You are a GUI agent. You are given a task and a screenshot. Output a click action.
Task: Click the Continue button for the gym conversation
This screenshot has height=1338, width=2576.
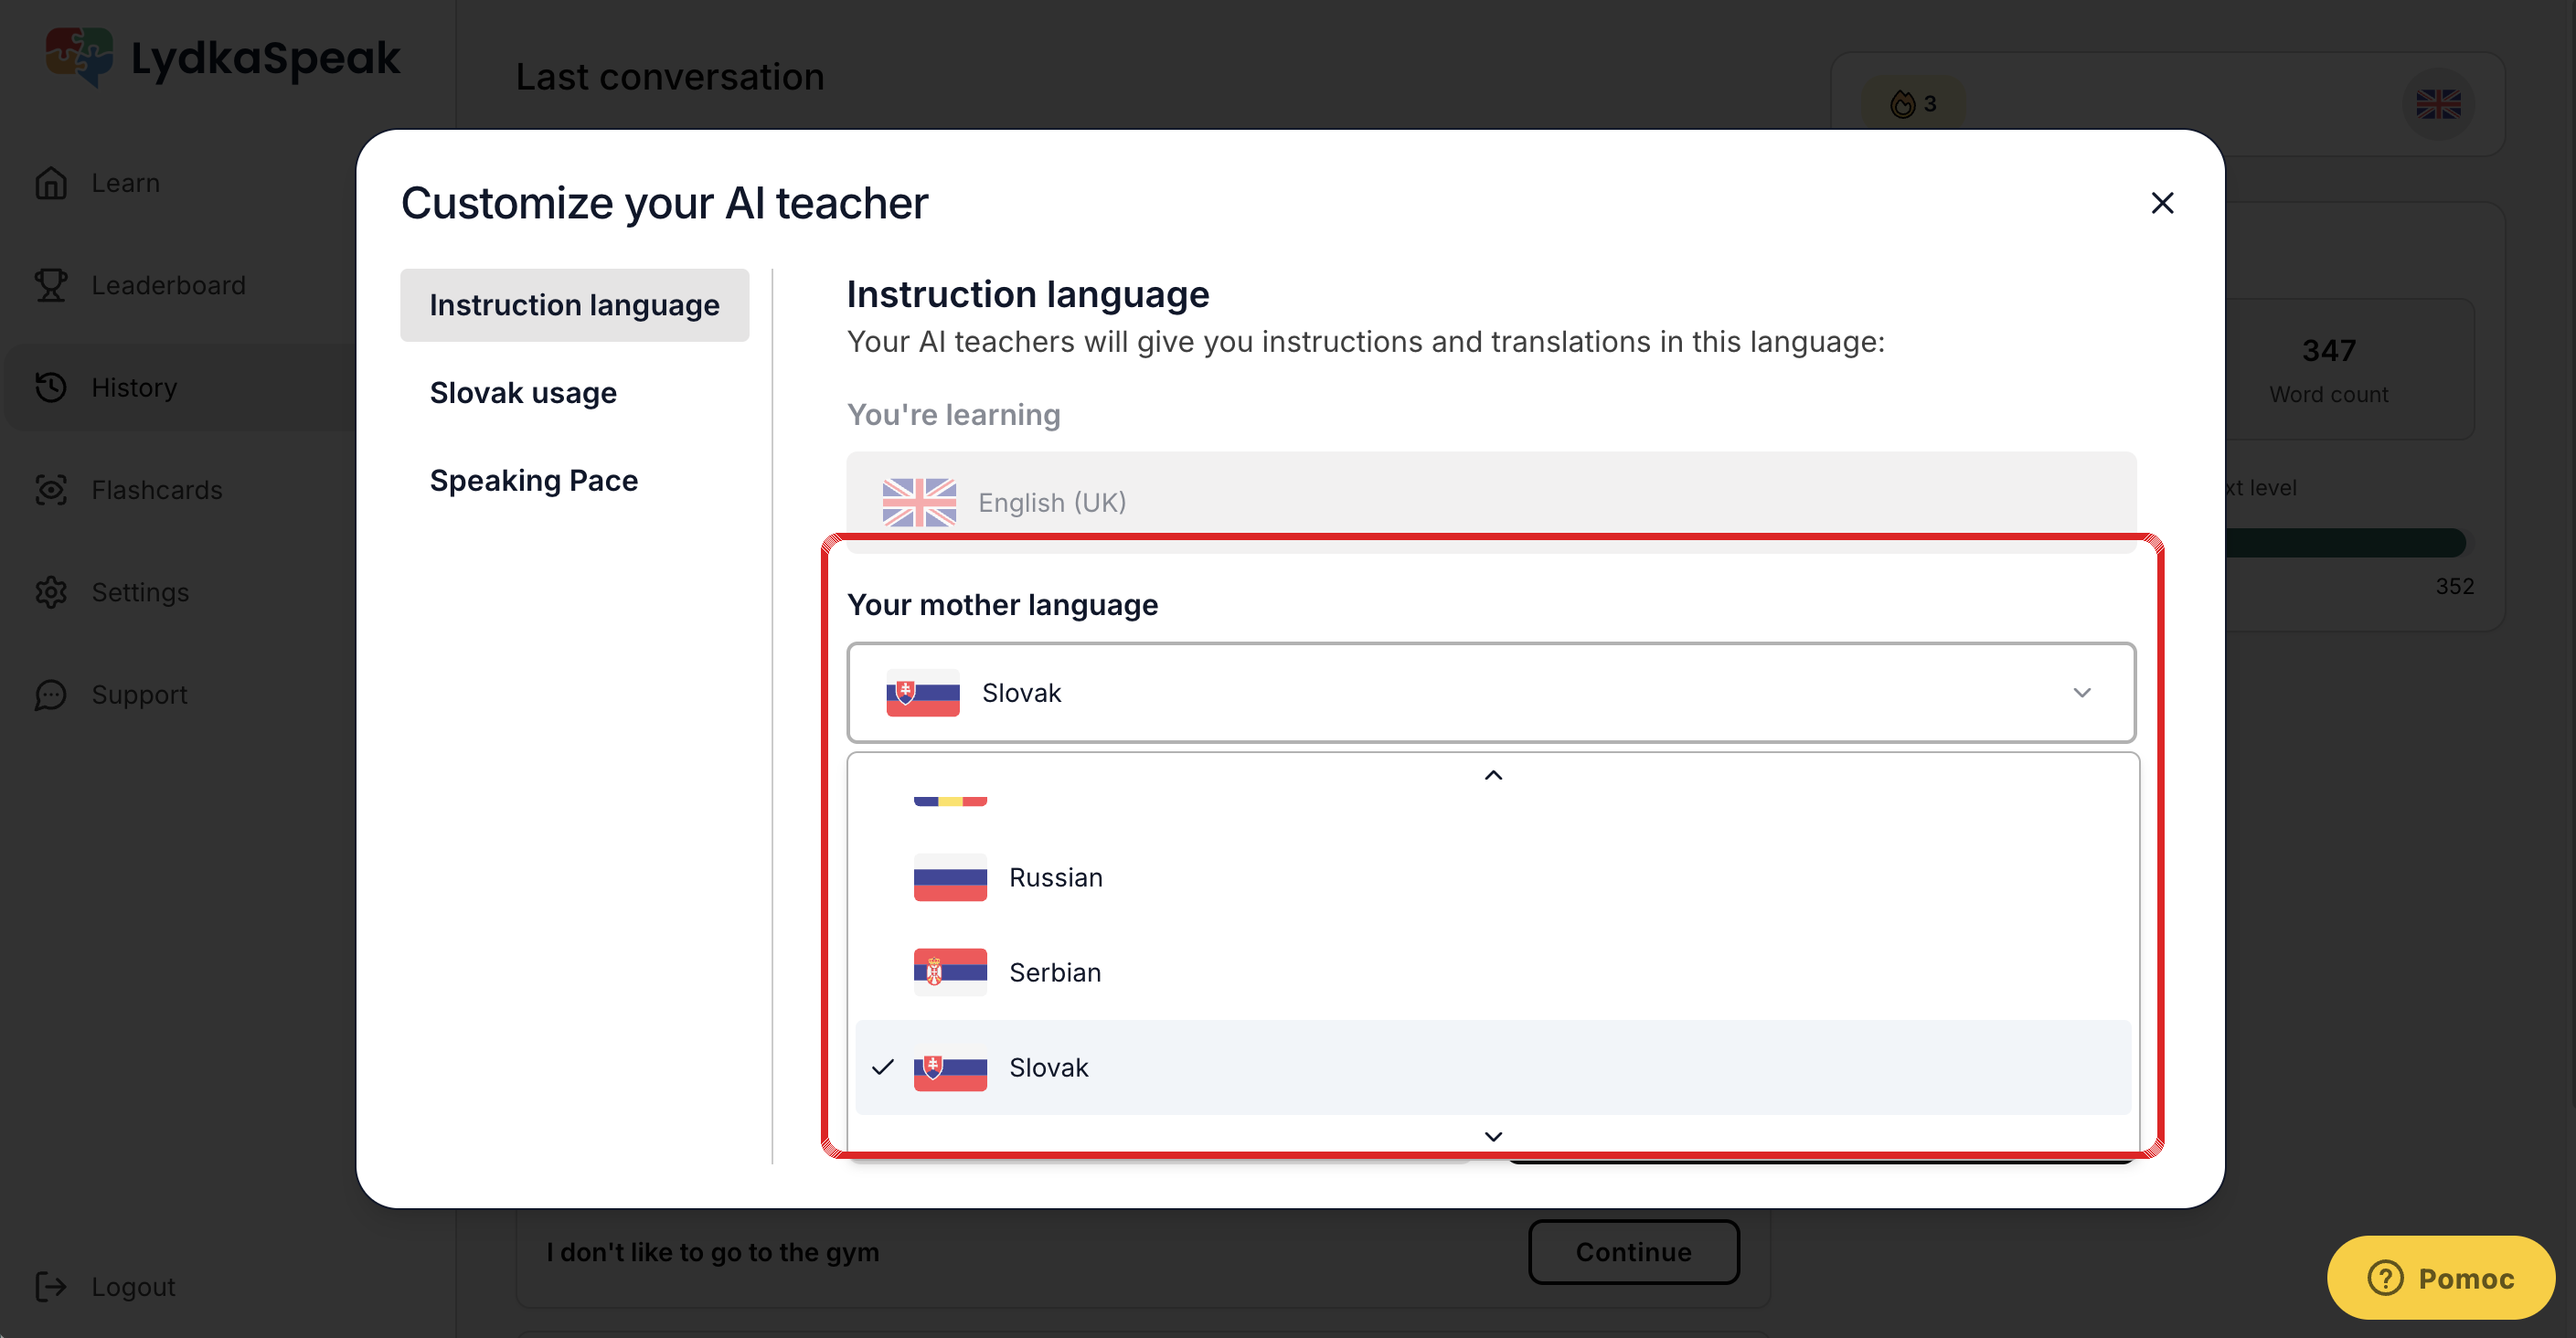click(x=1633, y=1252)
